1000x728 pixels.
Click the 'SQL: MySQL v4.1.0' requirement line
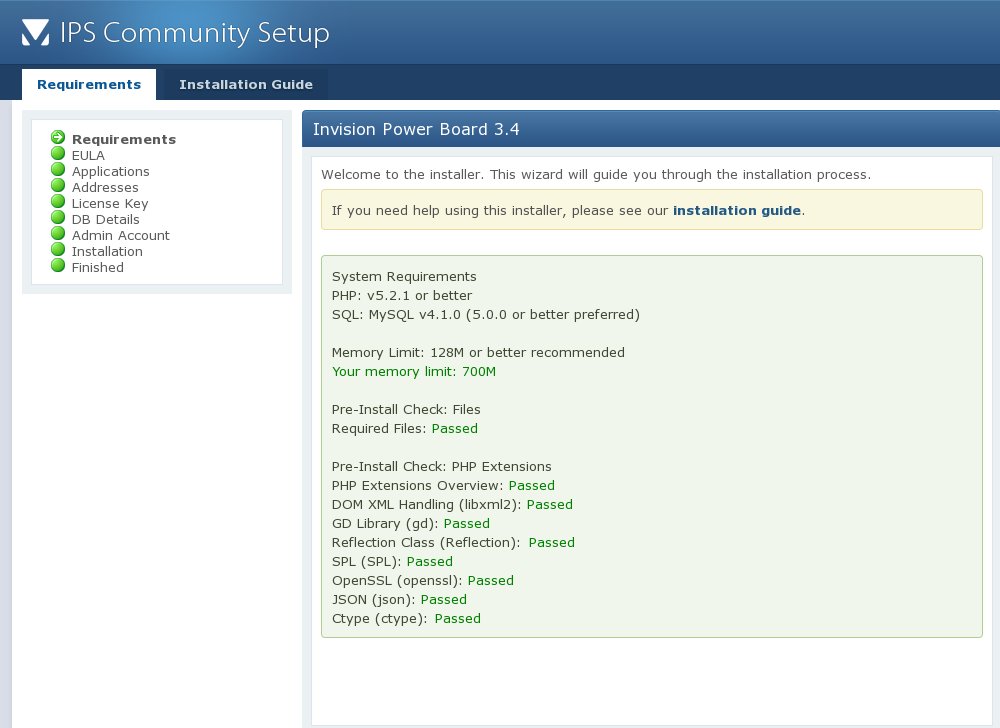point(485,314)
